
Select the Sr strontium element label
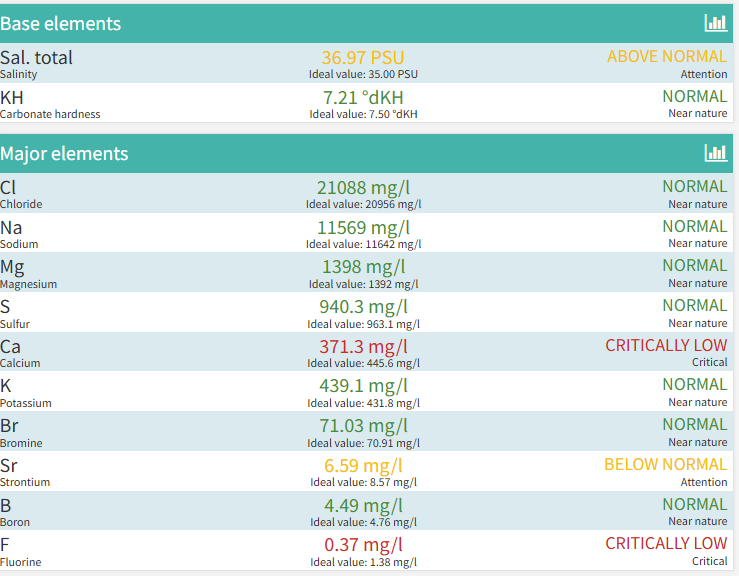[9, 466]
